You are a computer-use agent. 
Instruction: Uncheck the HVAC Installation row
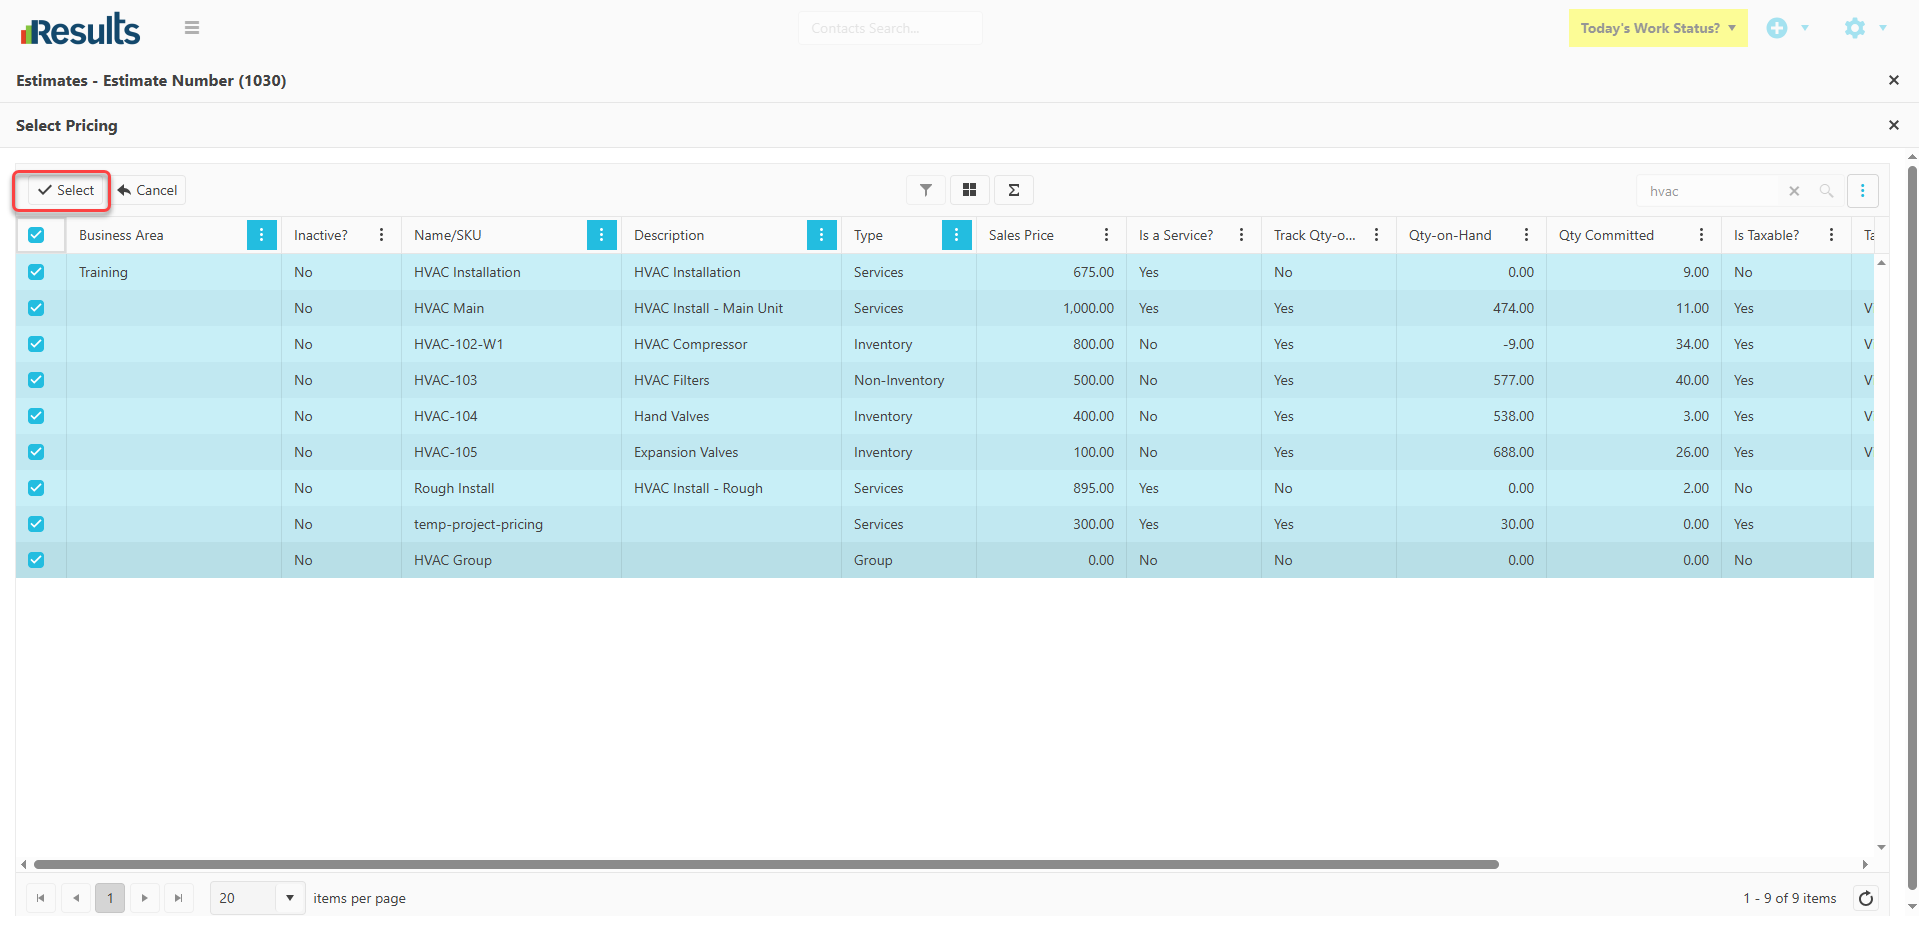(x=36, y=272)
